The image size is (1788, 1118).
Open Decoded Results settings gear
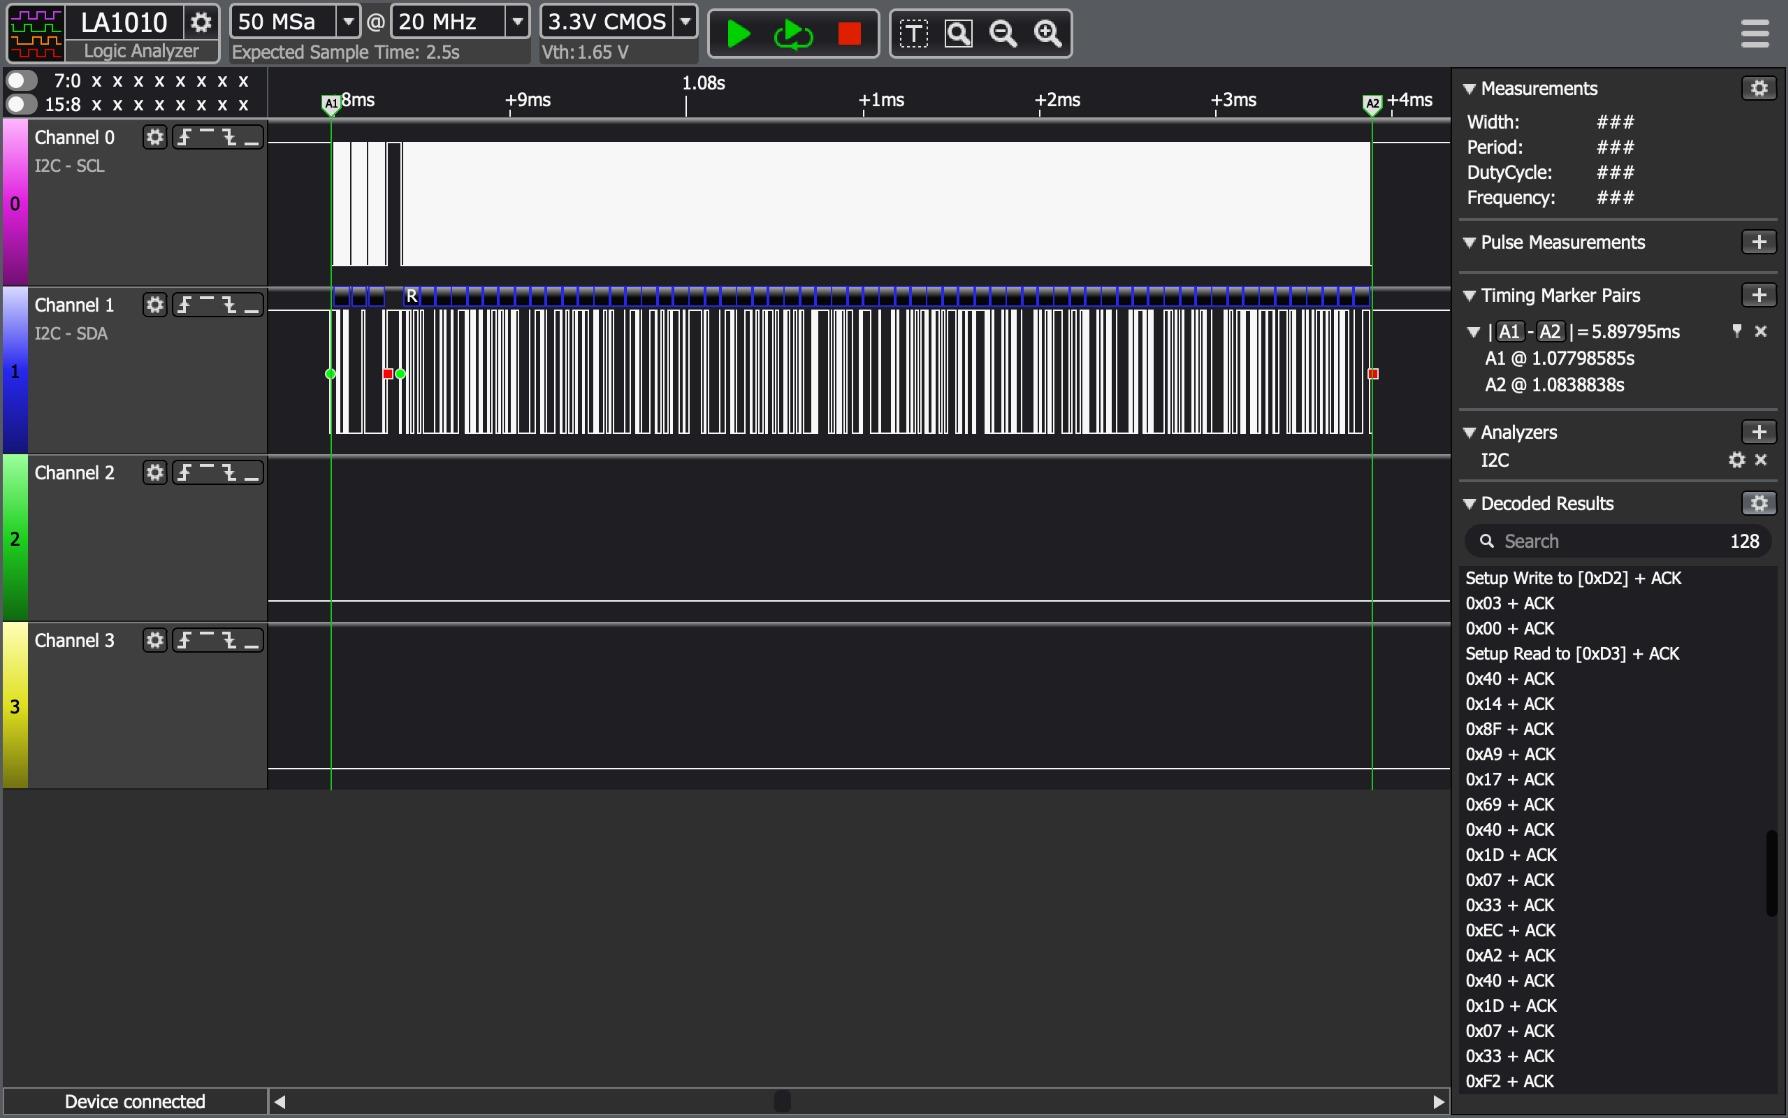(x=1759, y=503)
